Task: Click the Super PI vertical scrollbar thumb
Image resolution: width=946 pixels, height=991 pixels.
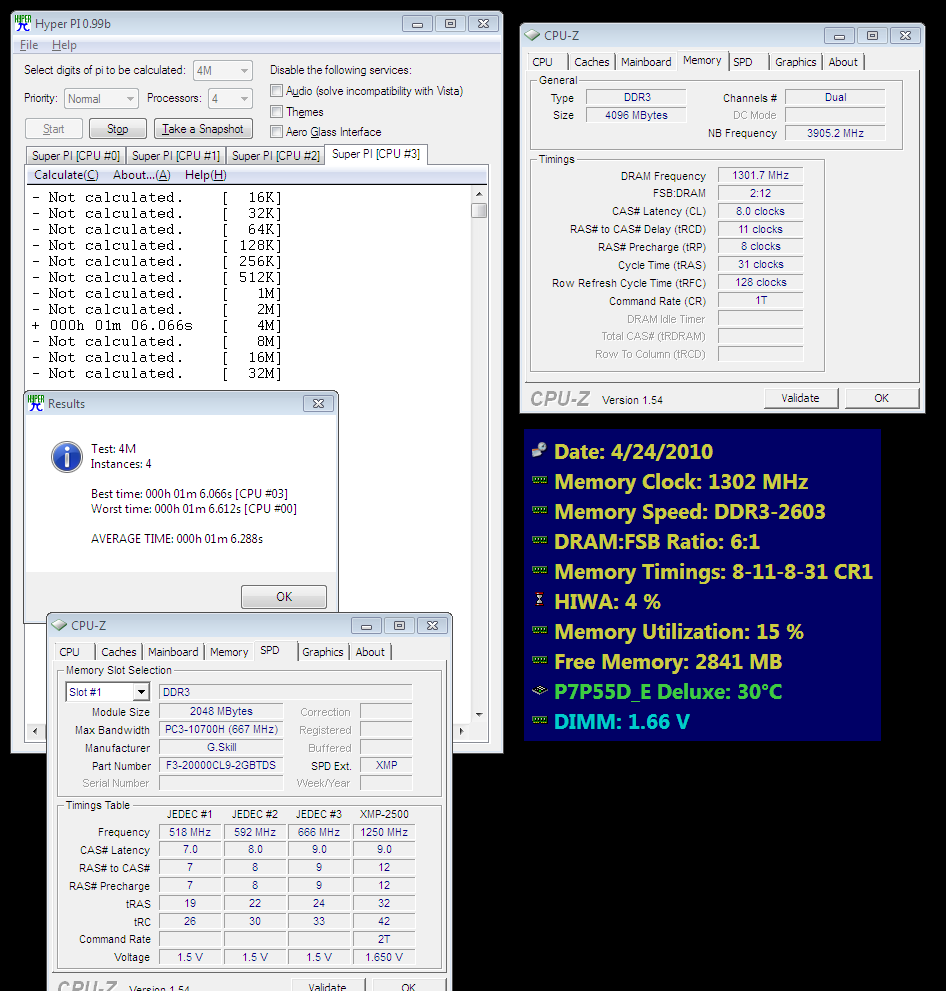Action: click(x=479, y=210)
